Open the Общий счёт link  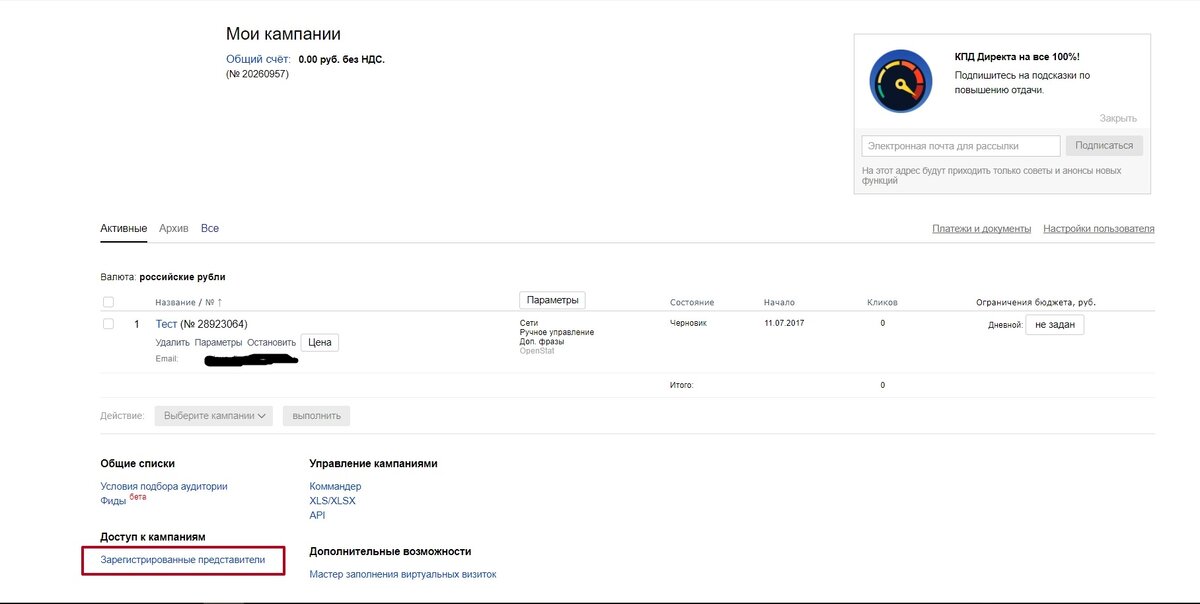pyautogui.click(x=259, y=60)
